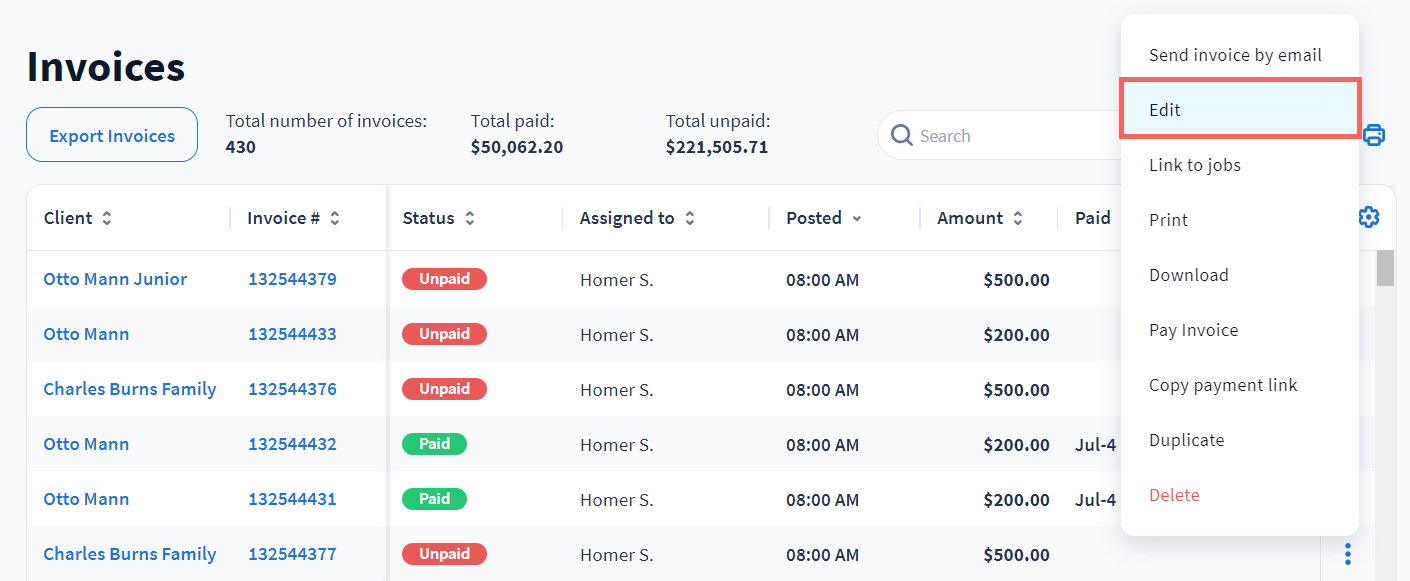Open table settings gear icon

(1369, 217)
